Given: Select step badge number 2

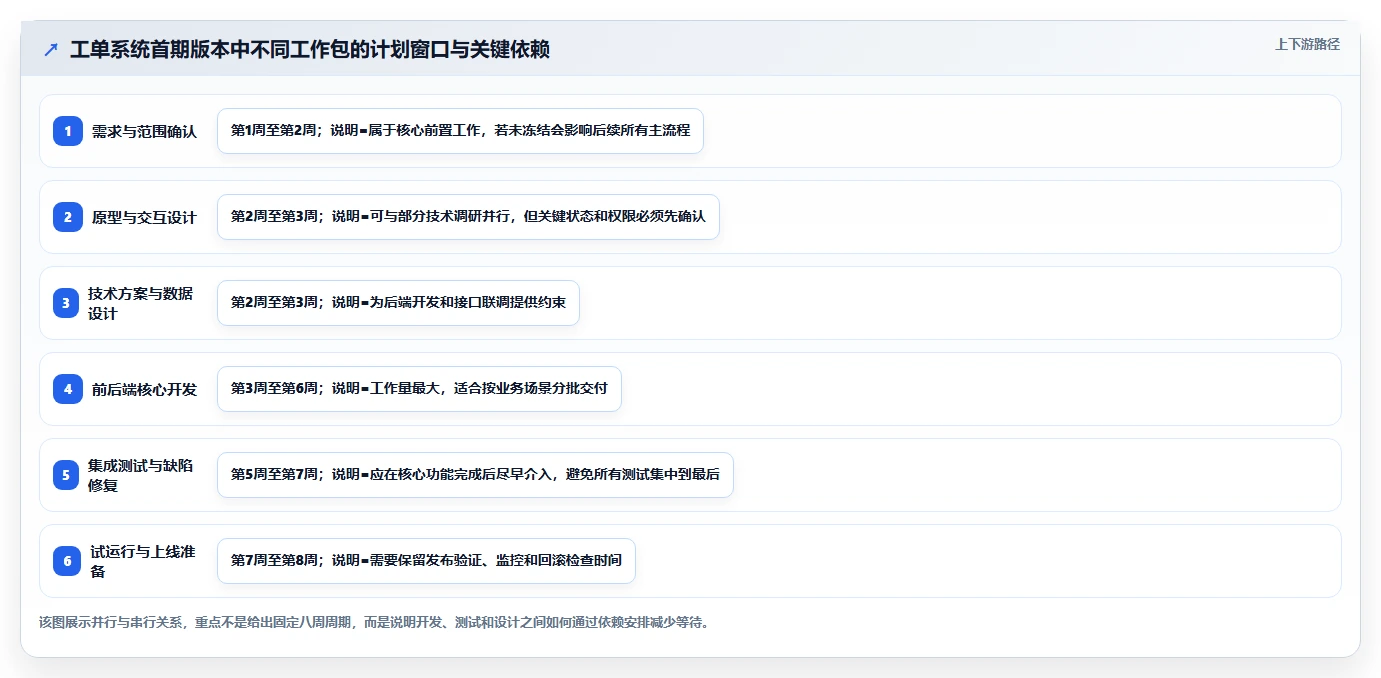Looking at the screenshot, I should pyautogui.click(x=68, y=217).
